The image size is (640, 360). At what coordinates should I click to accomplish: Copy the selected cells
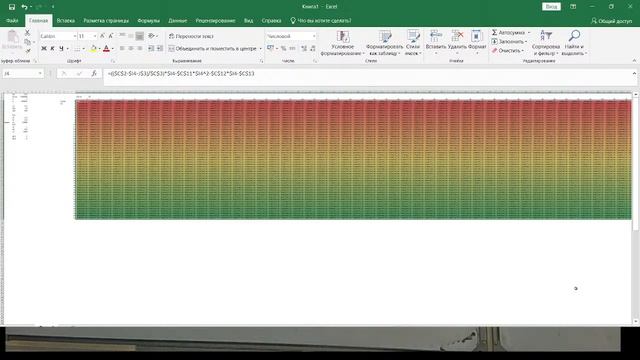click(27, 42)
